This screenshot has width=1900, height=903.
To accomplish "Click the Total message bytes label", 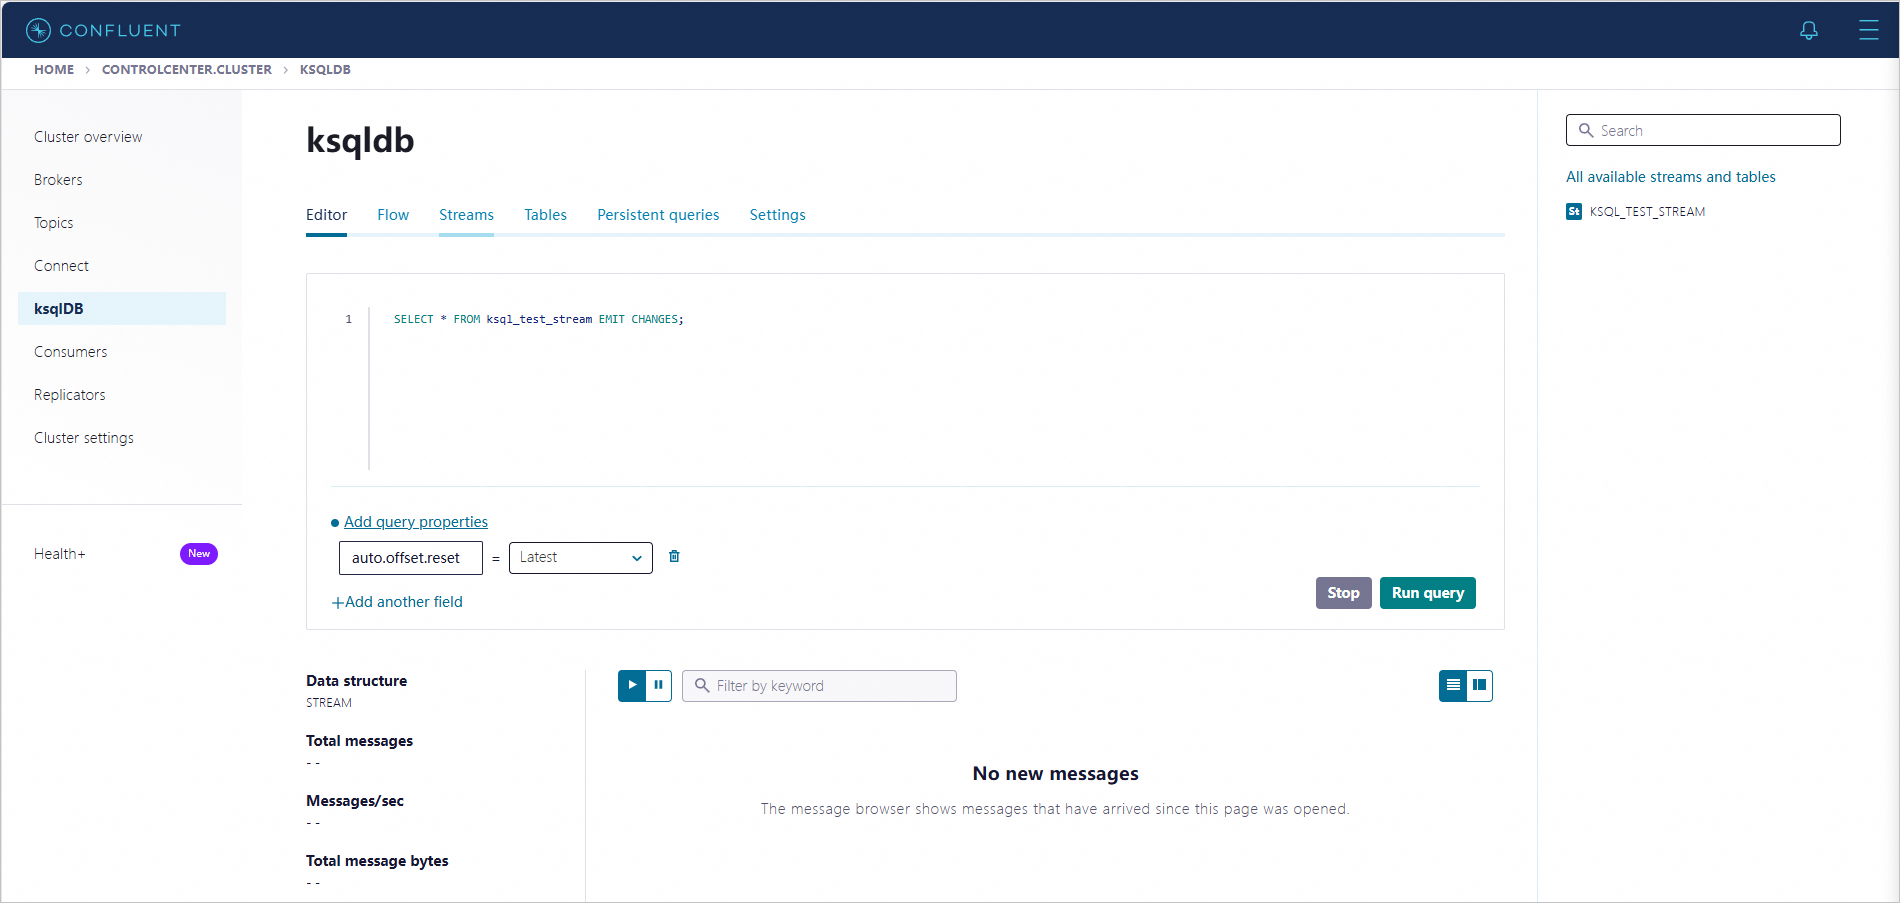I will tap(377, 861).
